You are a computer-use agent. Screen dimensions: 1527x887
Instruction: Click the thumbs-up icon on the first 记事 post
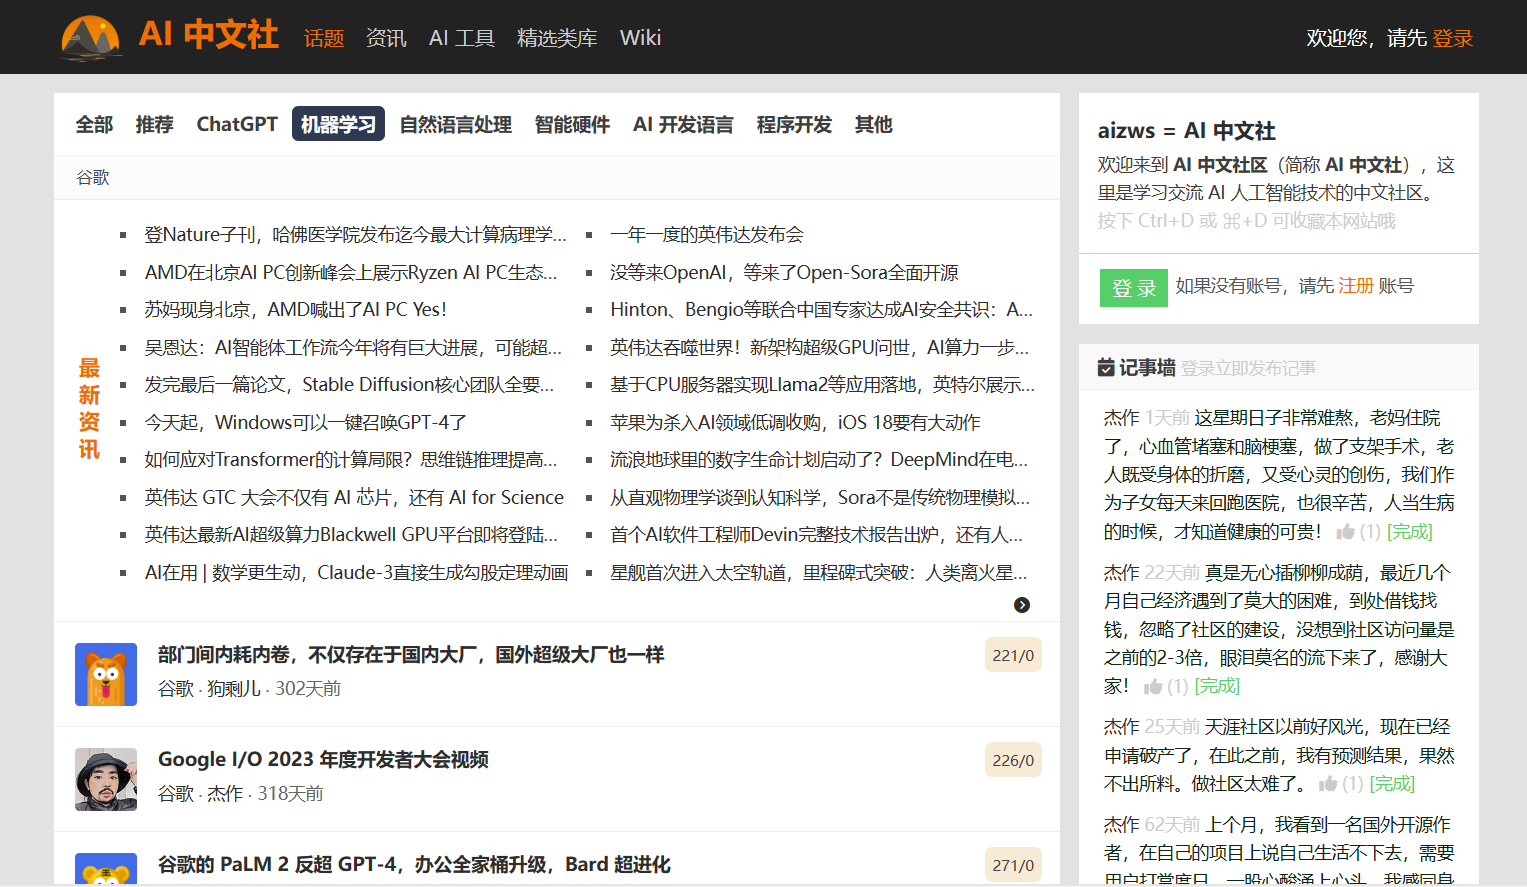click(1345, 532)
